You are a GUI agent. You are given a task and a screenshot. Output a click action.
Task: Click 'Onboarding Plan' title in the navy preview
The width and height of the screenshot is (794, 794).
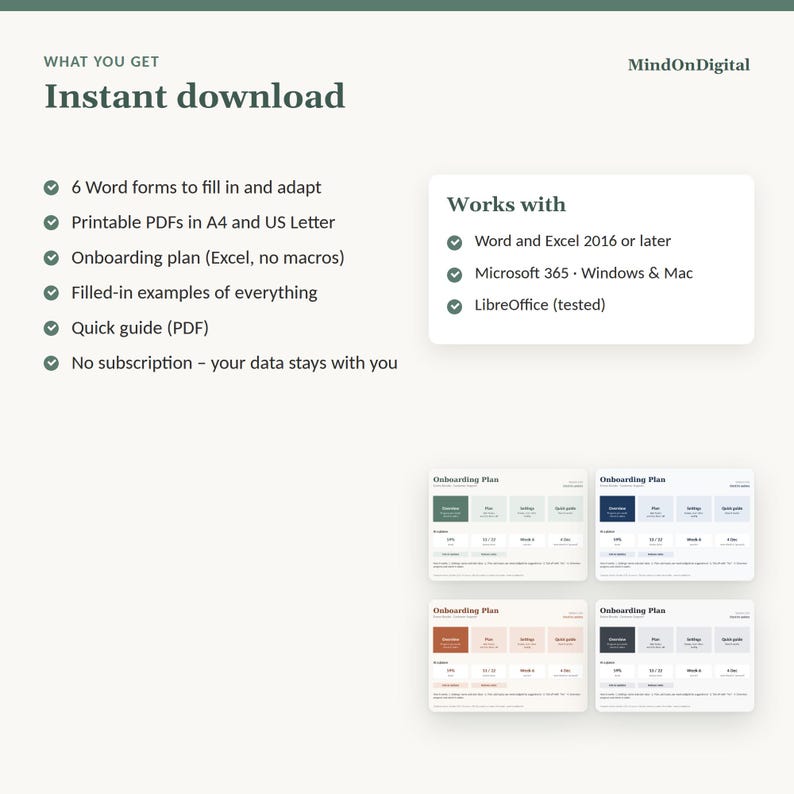pos(632,480)
